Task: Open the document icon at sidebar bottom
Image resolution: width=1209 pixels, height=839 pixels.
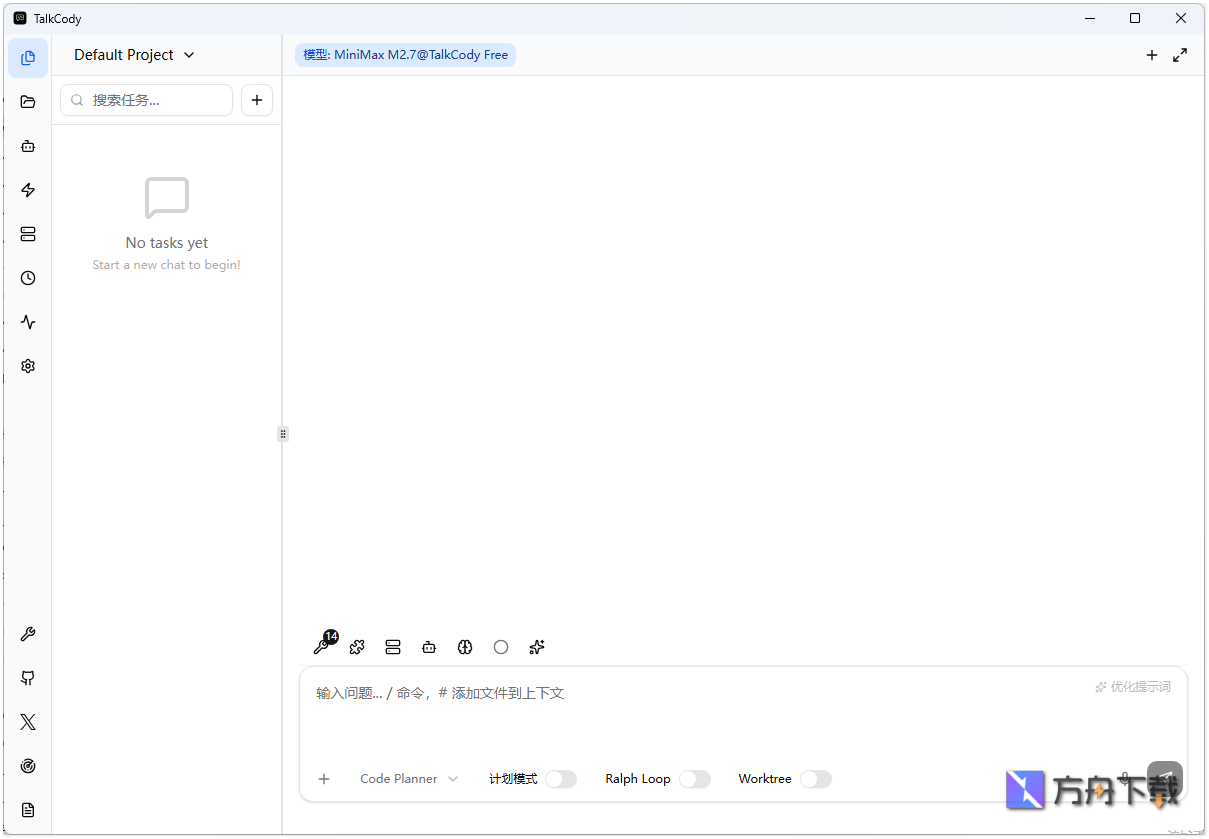Action: coord(28,810)
